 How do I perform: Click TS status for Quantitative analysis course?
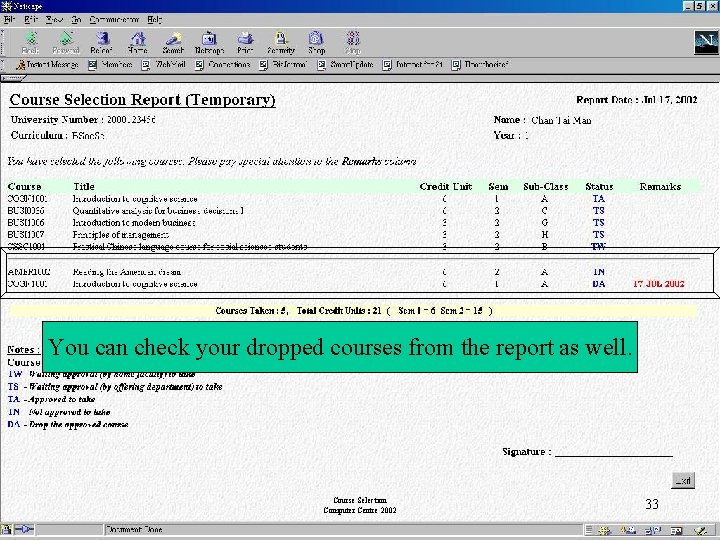click(x=598, y=211)
